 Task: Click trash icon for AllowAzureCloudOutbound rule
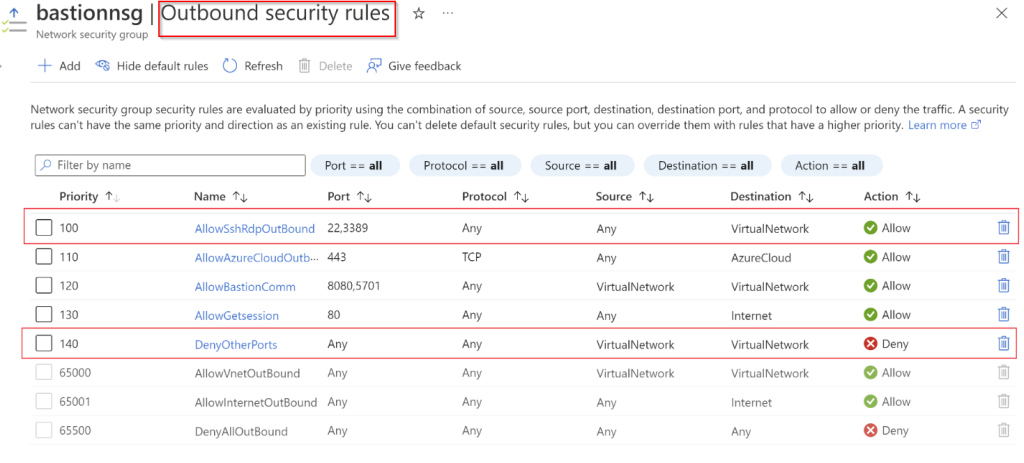point(1003,257)
